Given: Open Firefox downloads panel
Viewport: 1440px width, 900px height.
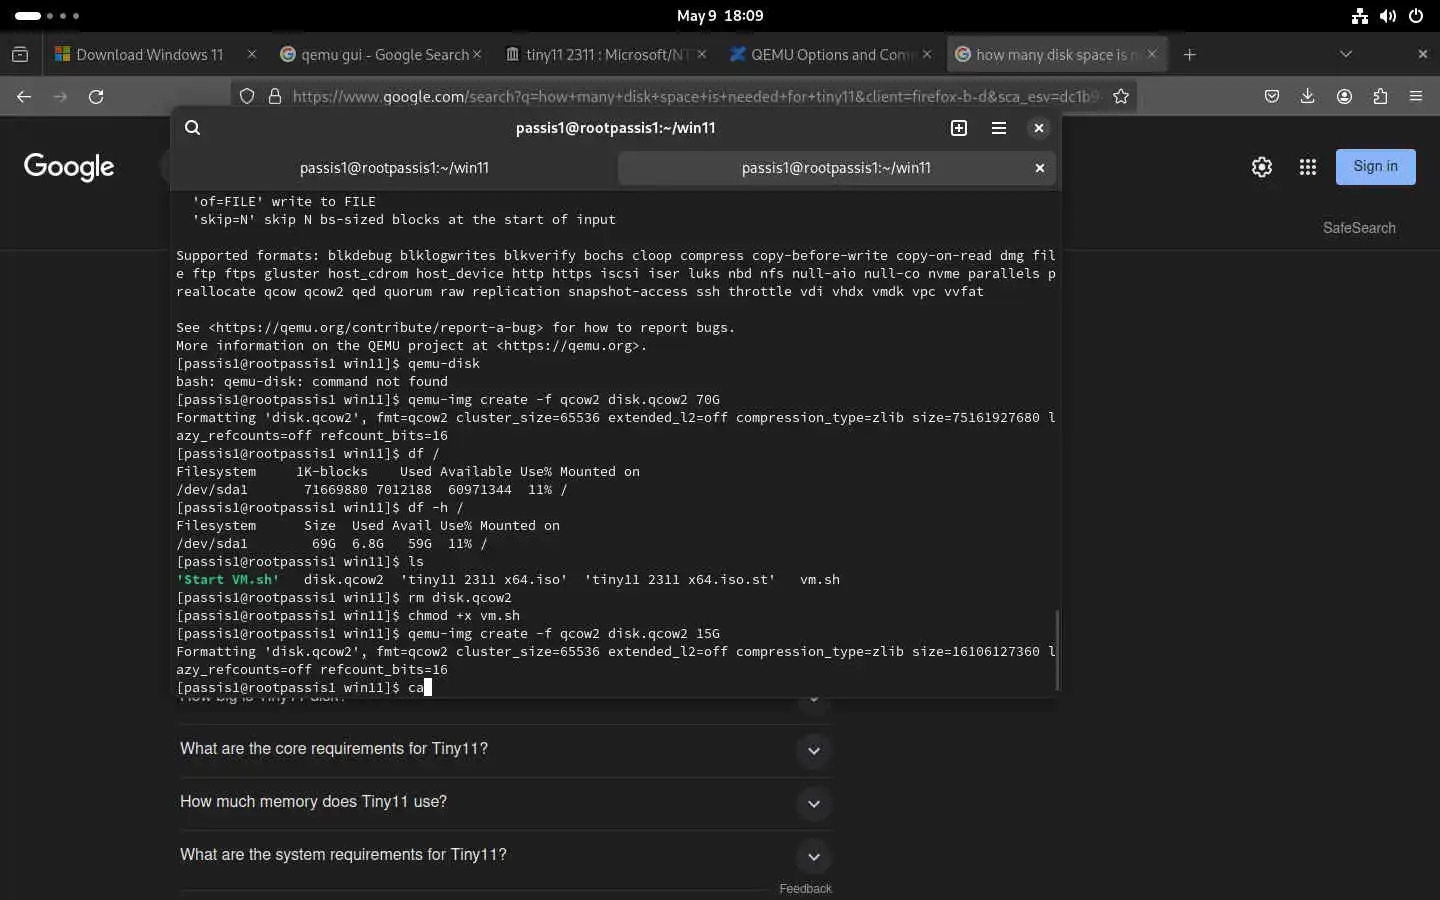Looking at the screenshot, I should pyautogui.click(x=1308, y=96).
